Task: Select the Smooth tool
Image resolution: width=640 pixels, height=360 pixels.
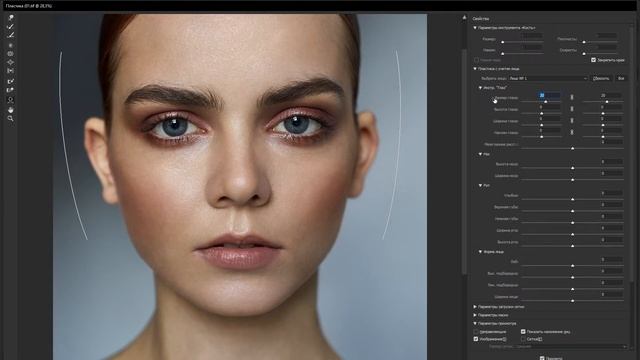Action: 11,36
